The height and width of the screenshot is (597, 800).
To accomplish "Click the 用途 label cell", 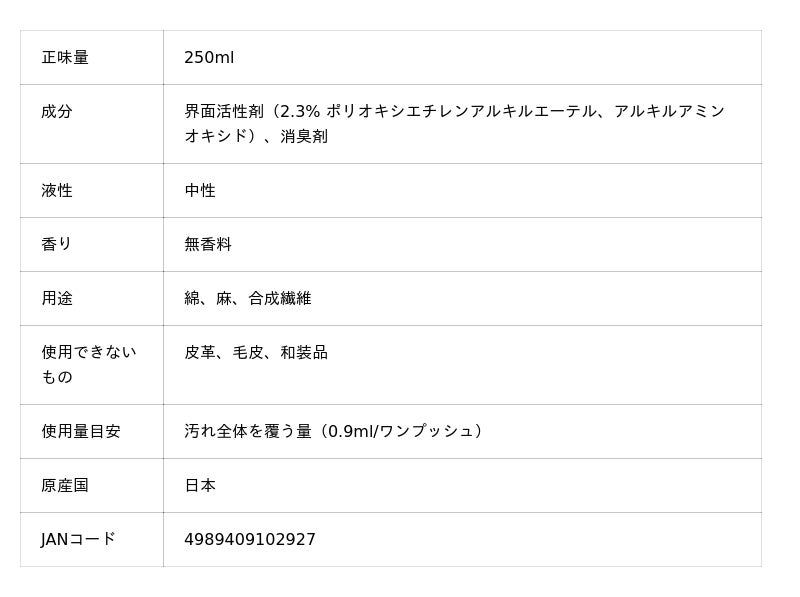I will (57, 298).
